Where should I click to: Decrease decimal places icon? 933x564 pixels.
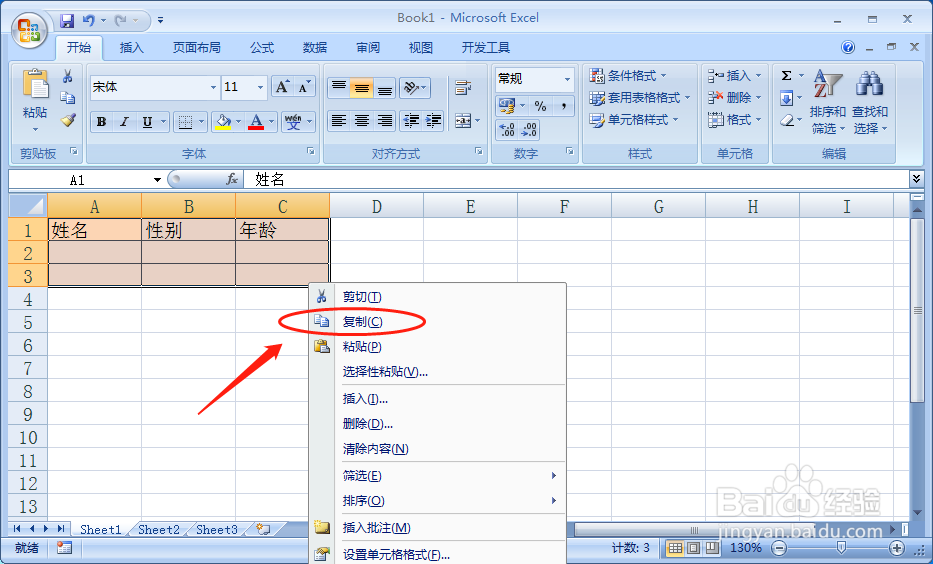click(x=529, y=129)
